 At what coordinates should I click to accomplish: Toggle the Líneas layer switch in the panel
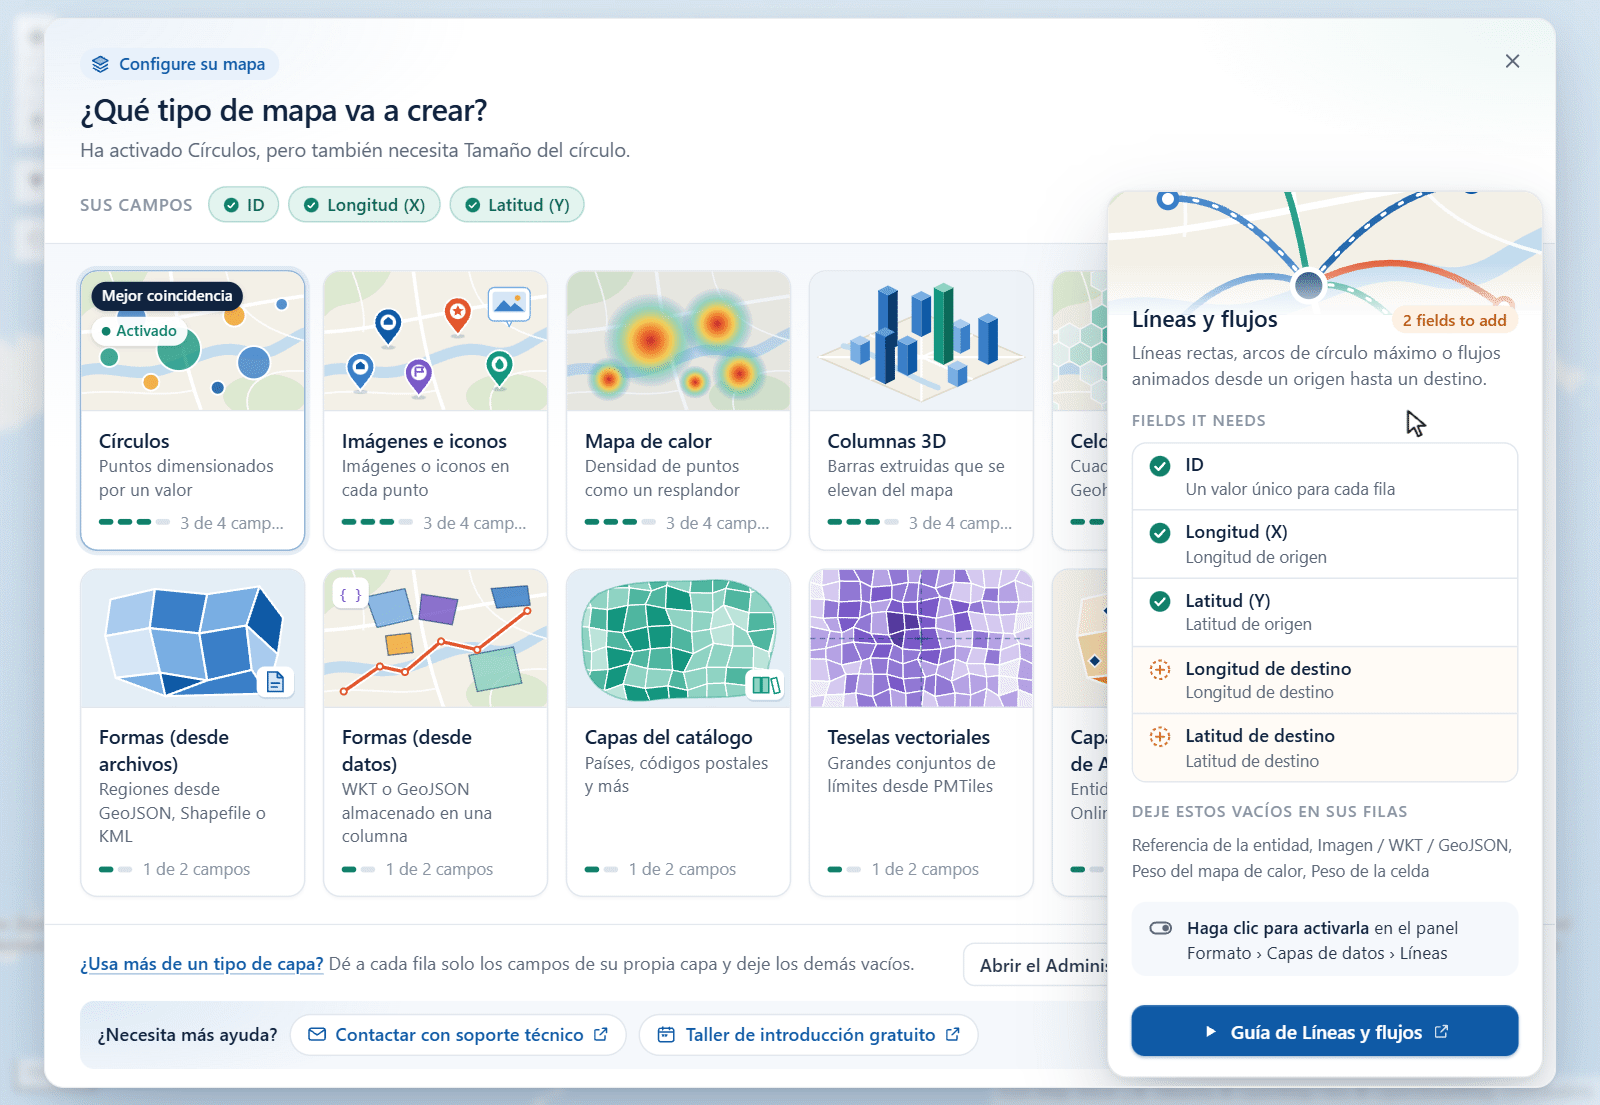point(1160,928)
